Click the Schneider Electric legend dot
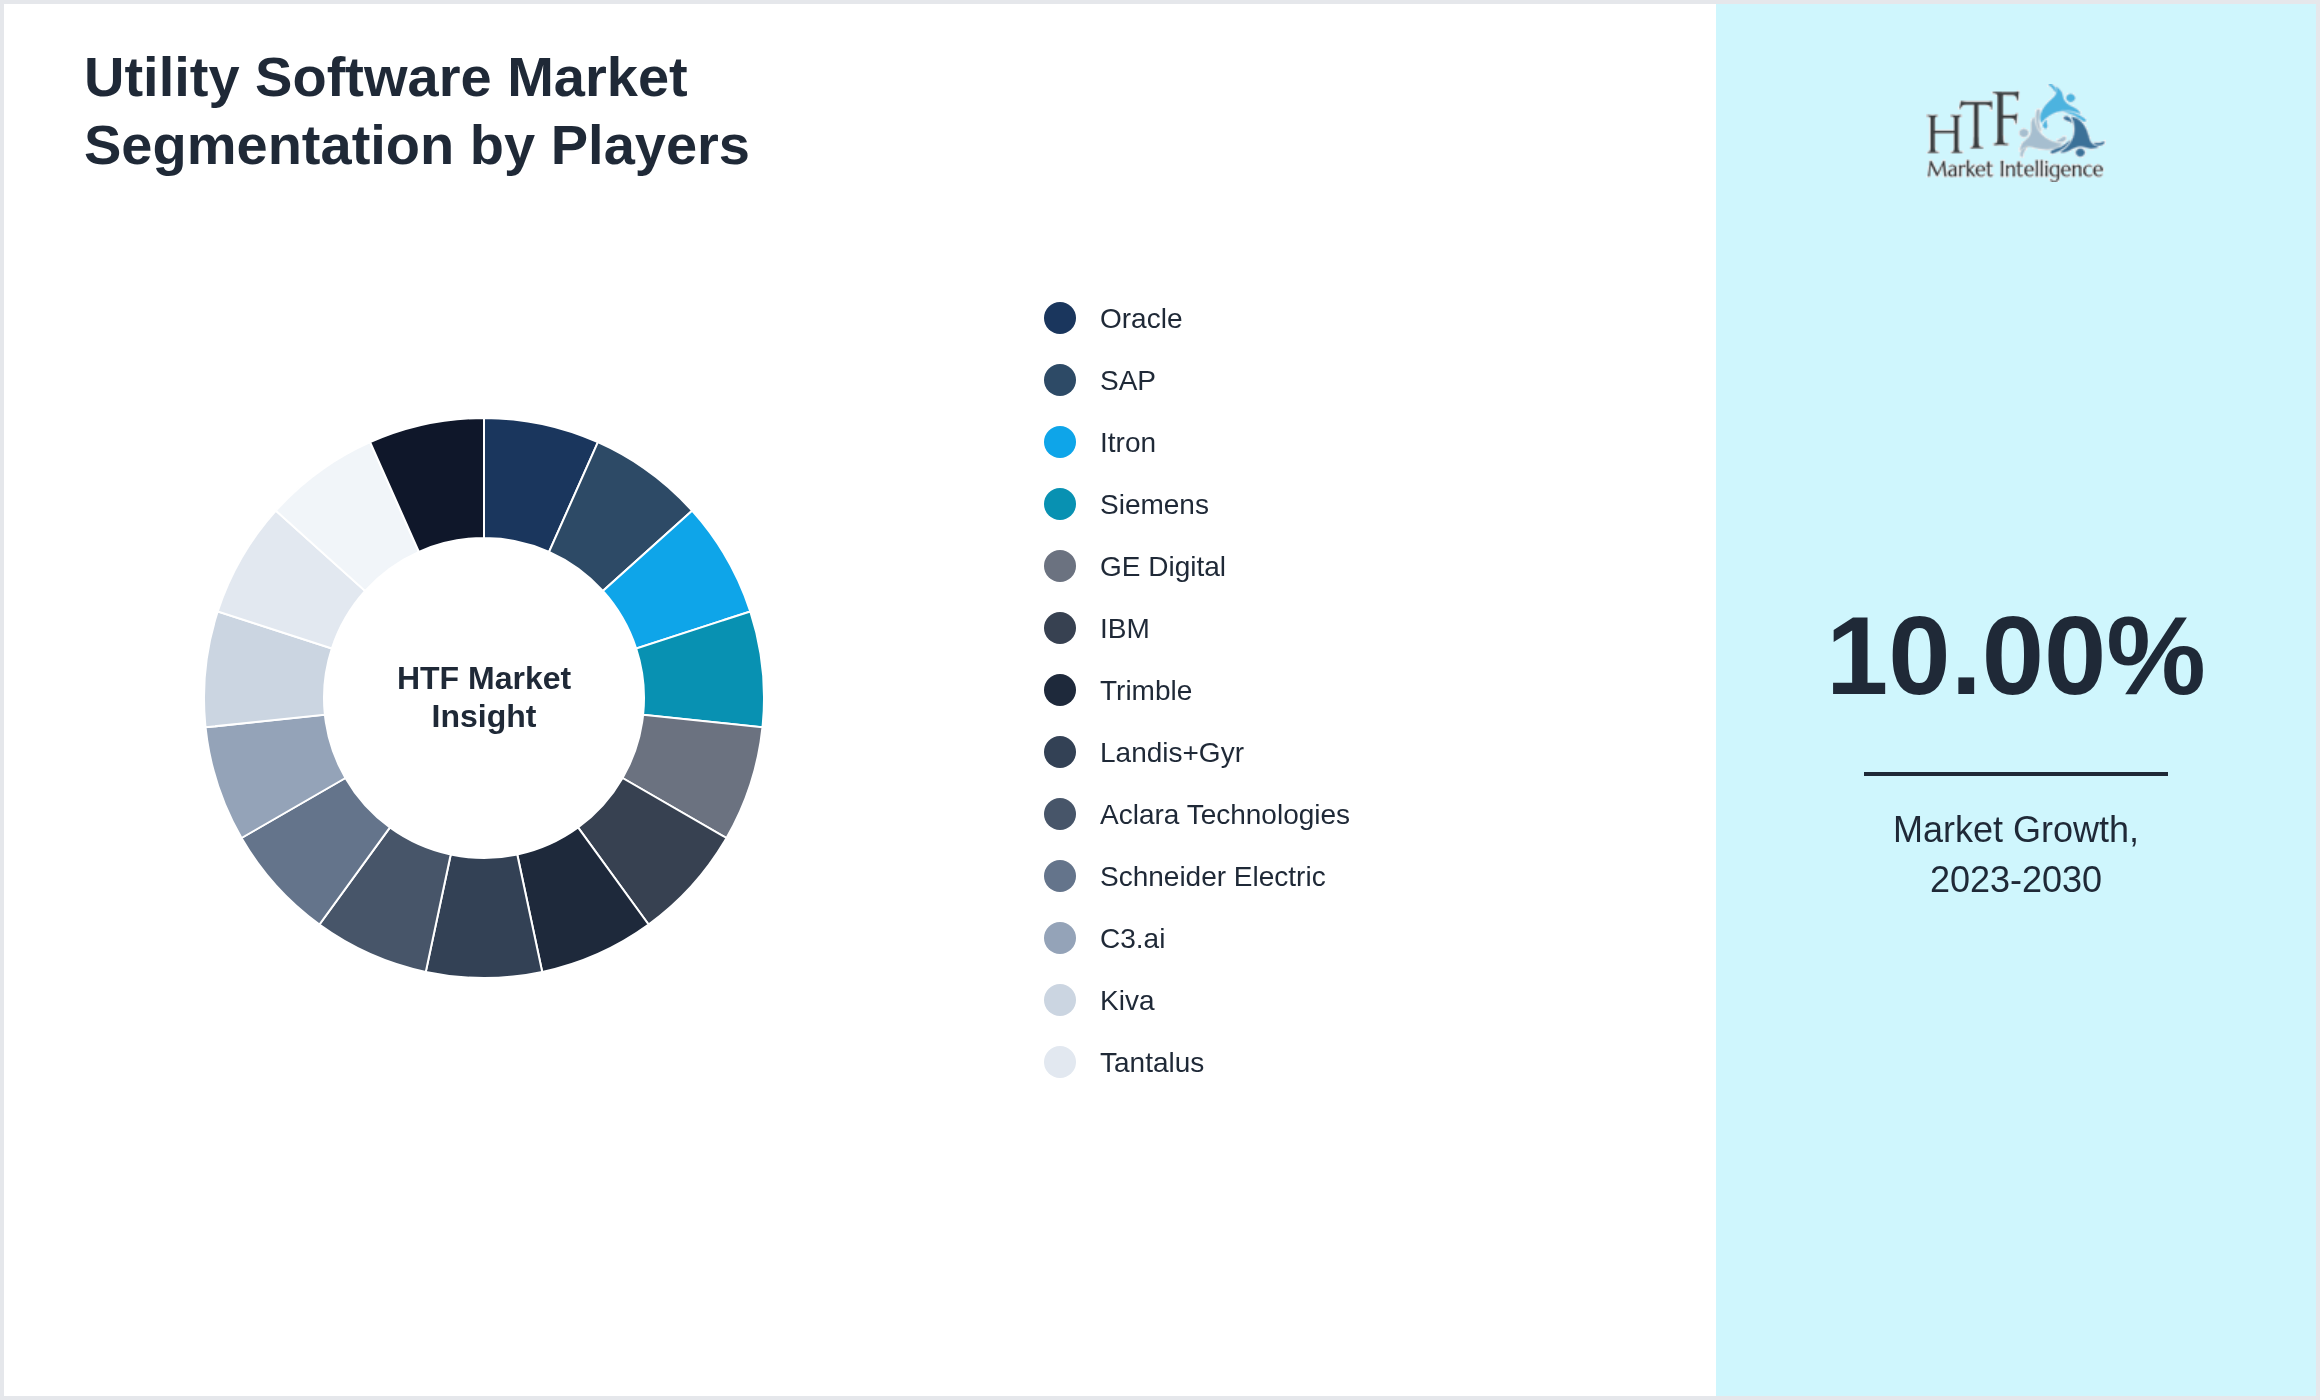The image size is (2320, 1400). 1060,876
